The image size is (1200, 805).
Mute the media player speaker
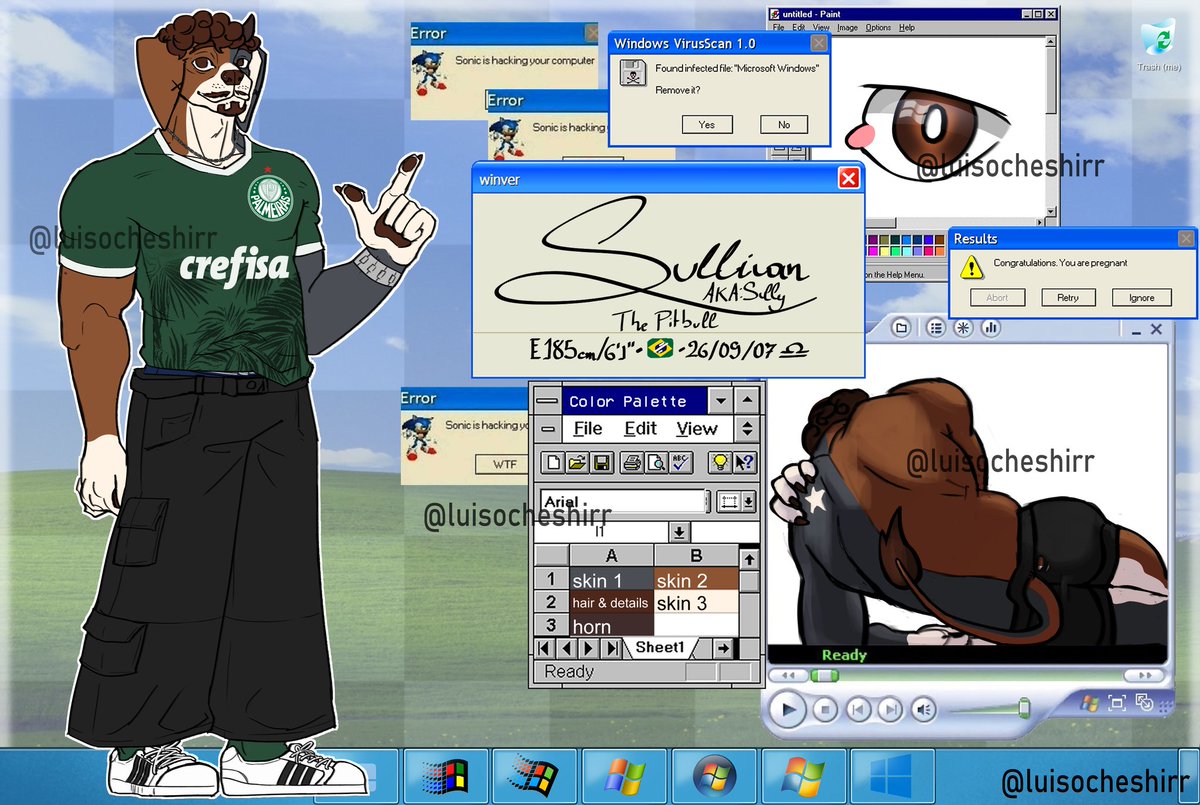[924, 711]
